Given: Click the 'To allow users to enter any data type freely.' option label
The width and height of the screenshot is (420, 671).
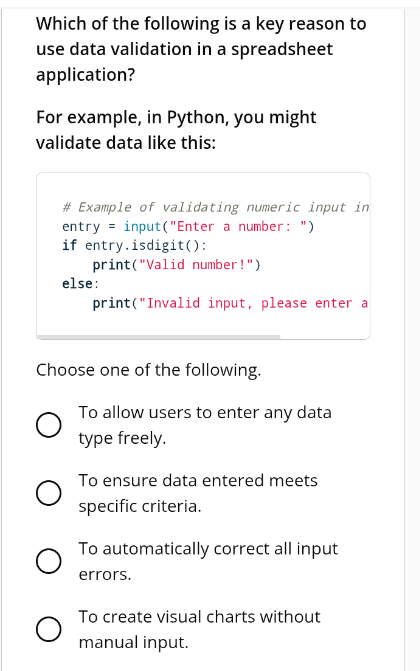Looking at the screenshot, I should (205, 425).
